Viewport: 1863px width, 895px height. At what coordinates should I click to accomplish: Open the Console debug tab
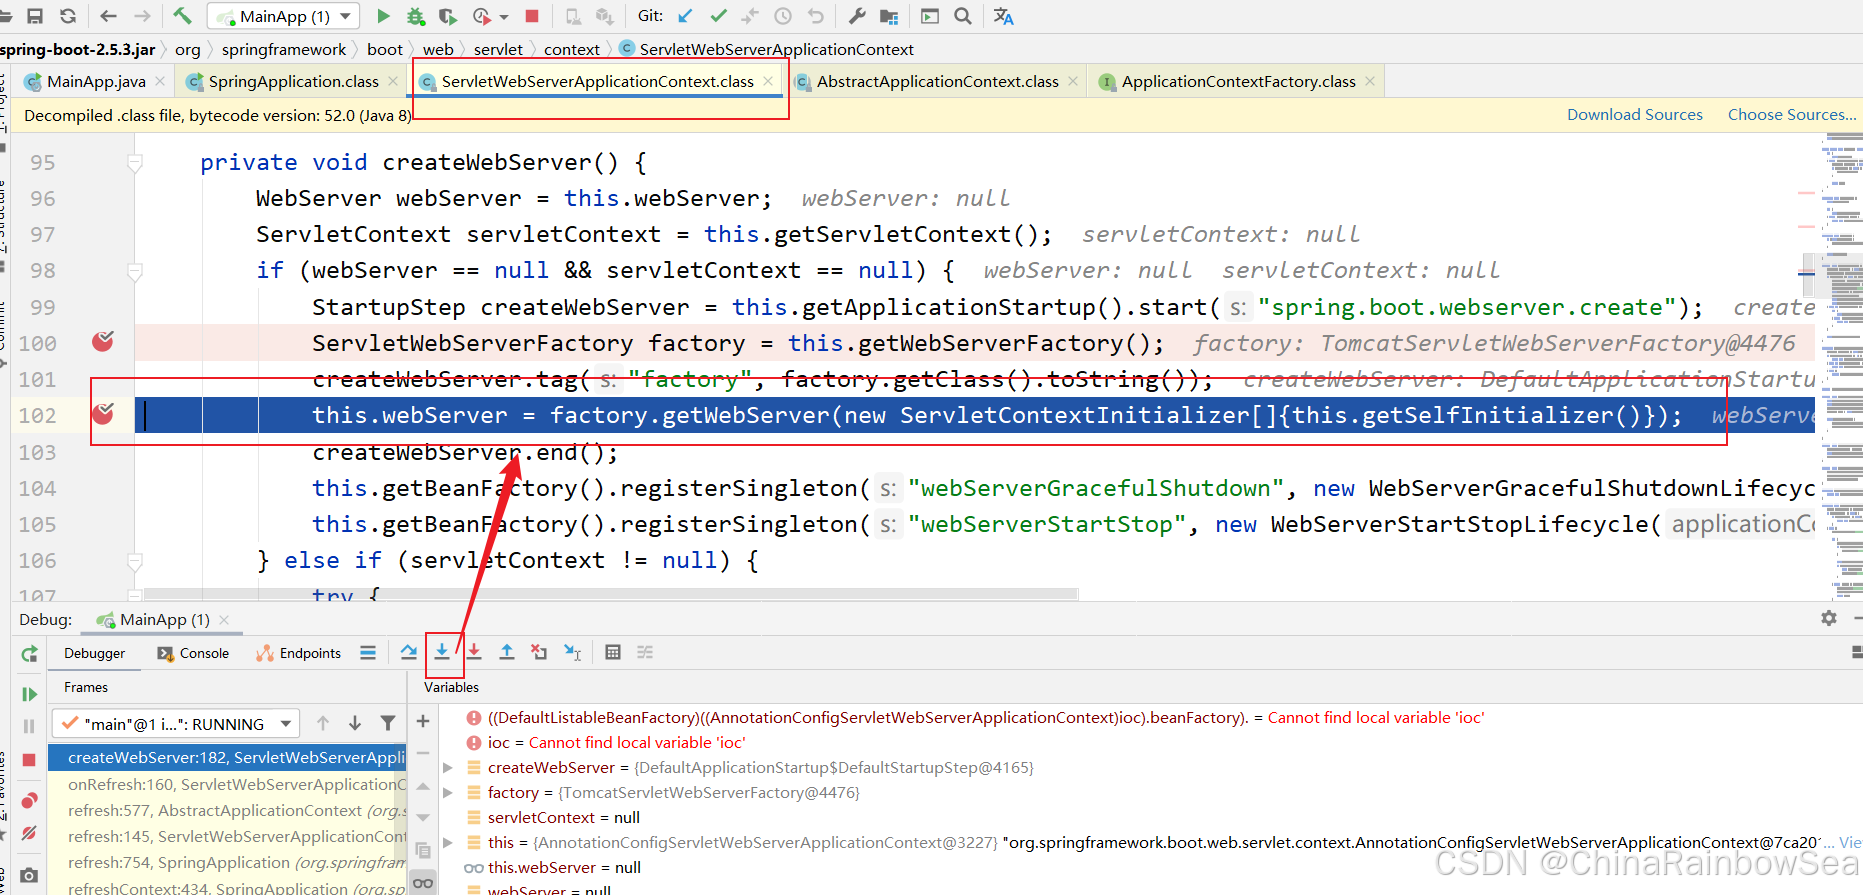tap(194, 653)
